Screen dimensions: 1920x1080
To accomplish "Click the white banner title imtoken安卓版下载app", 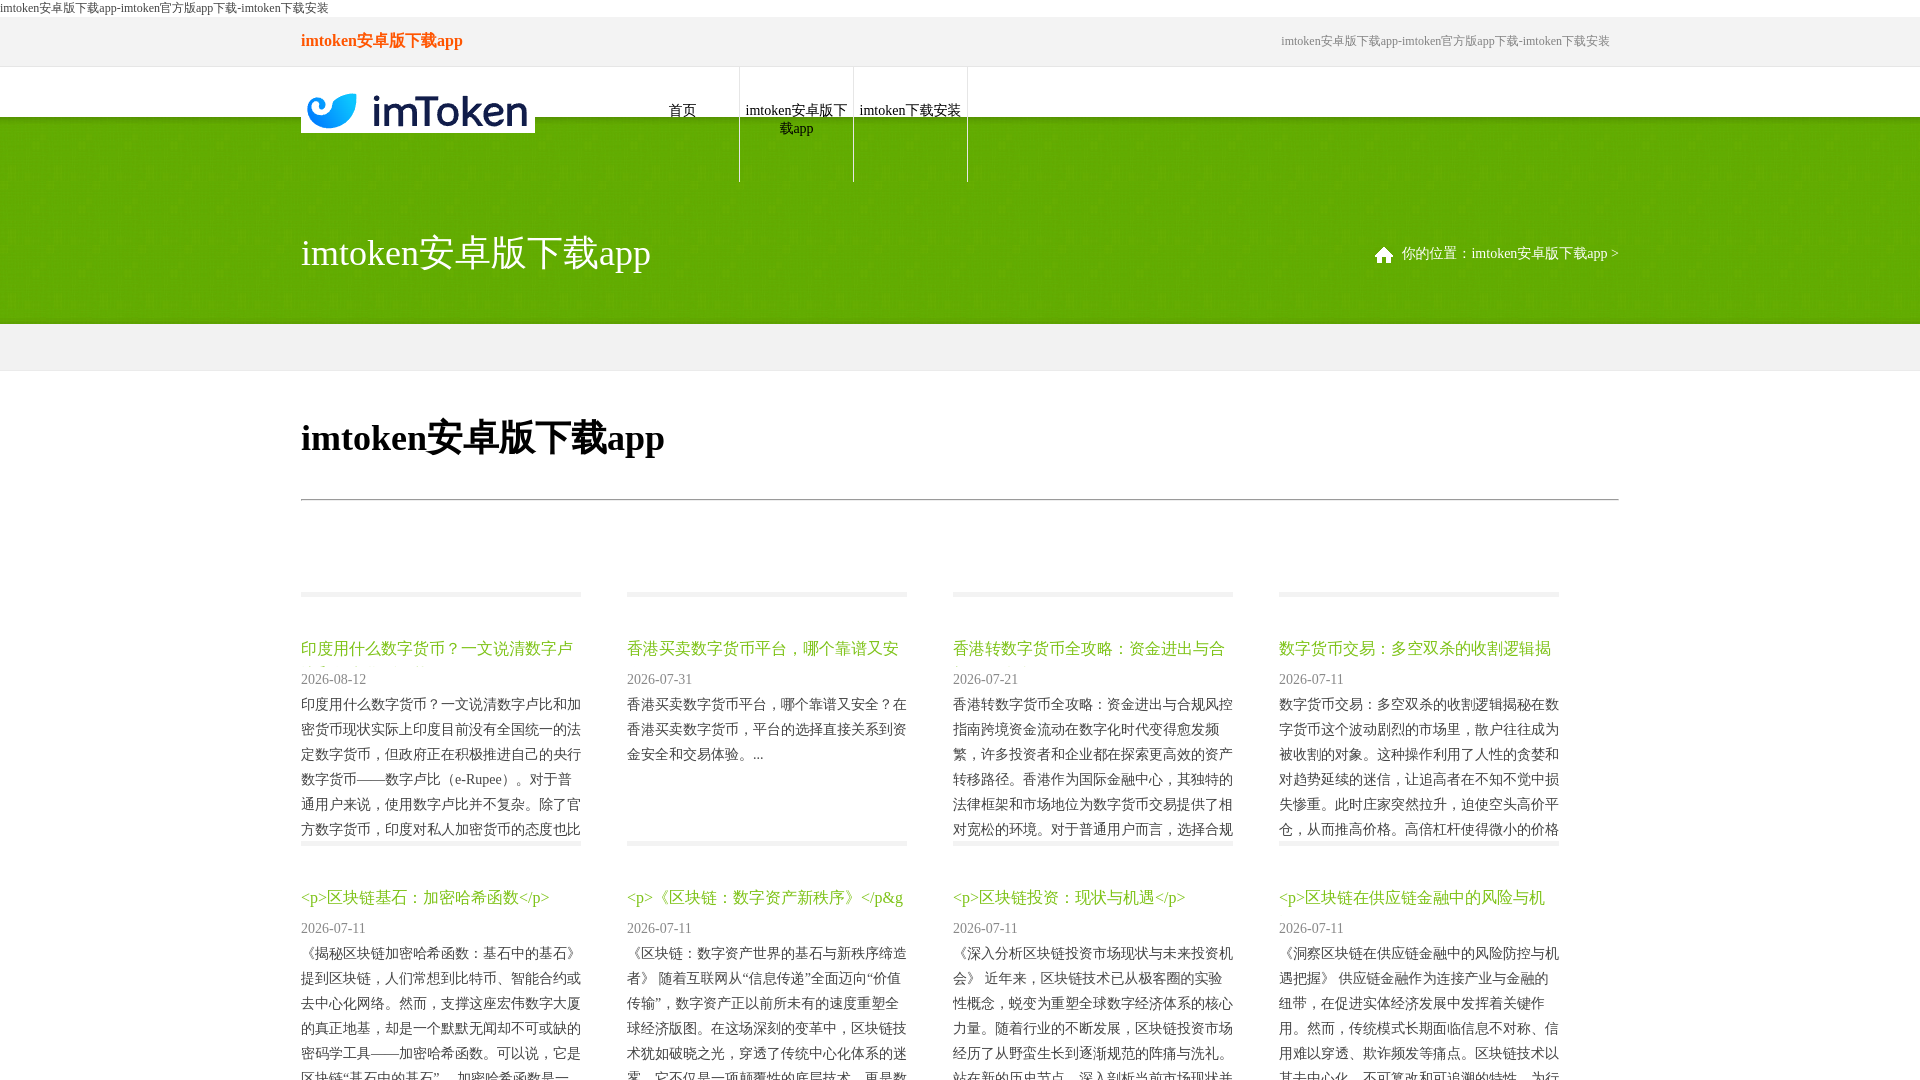I will (476, 253).
